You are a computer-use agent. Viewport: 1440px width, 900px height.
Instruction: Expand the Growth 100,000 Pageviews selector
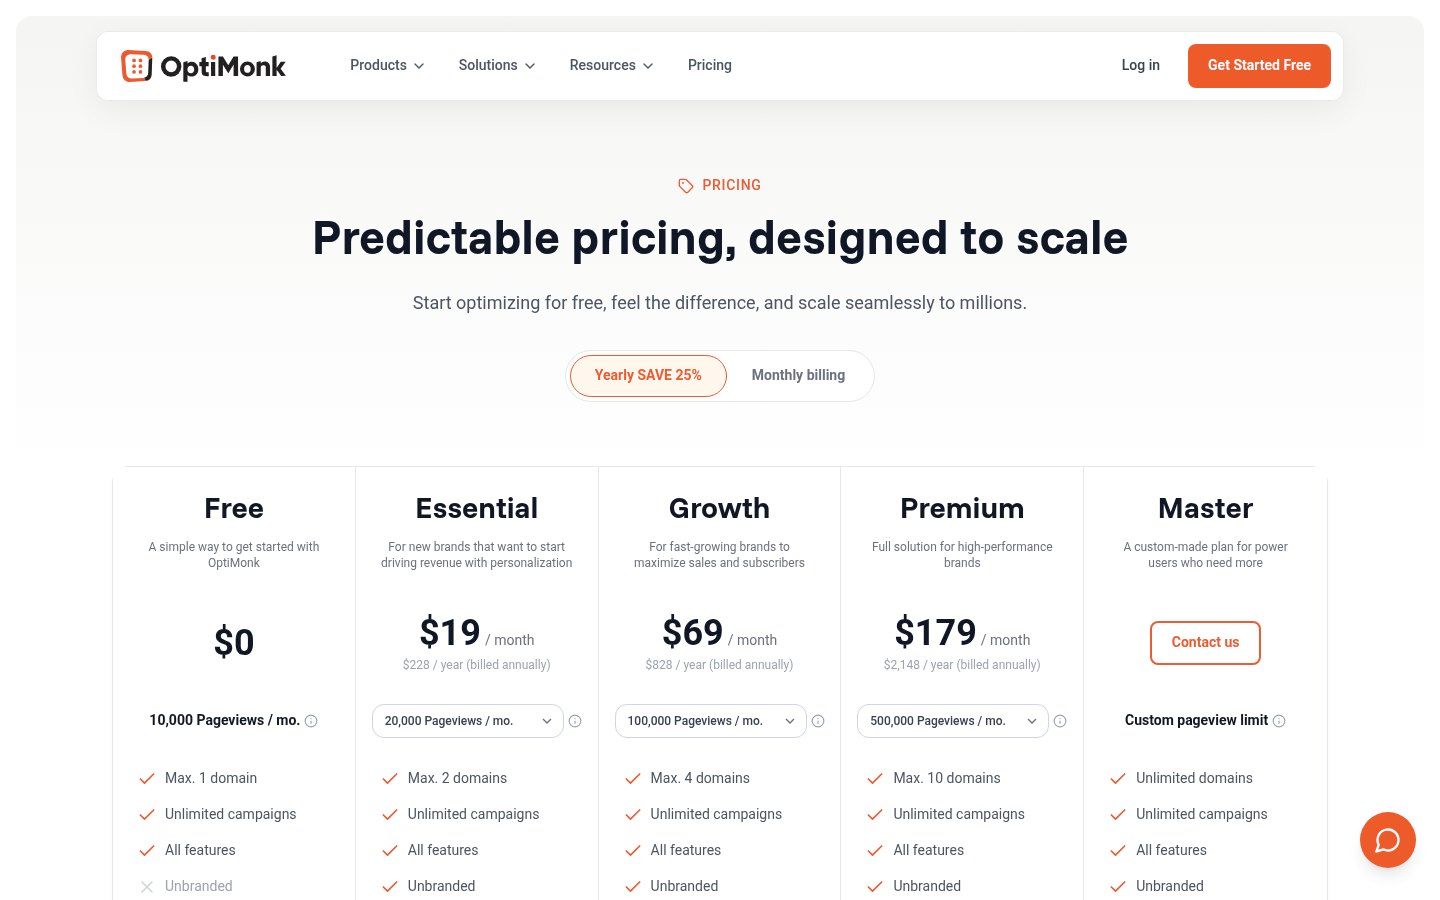(x=710, y=721)
